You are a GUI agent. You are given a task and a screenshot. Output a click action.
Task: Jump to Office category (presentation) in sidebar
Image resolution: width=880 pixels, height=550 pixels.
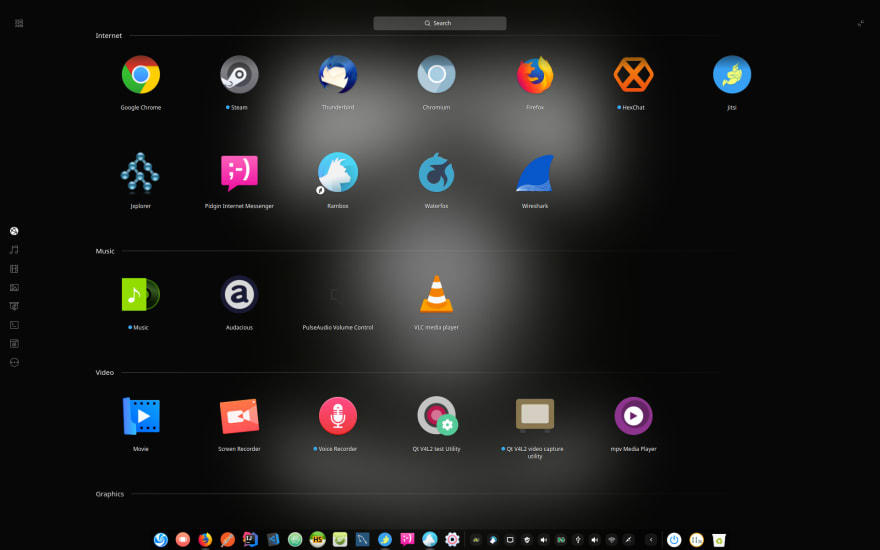14,306
